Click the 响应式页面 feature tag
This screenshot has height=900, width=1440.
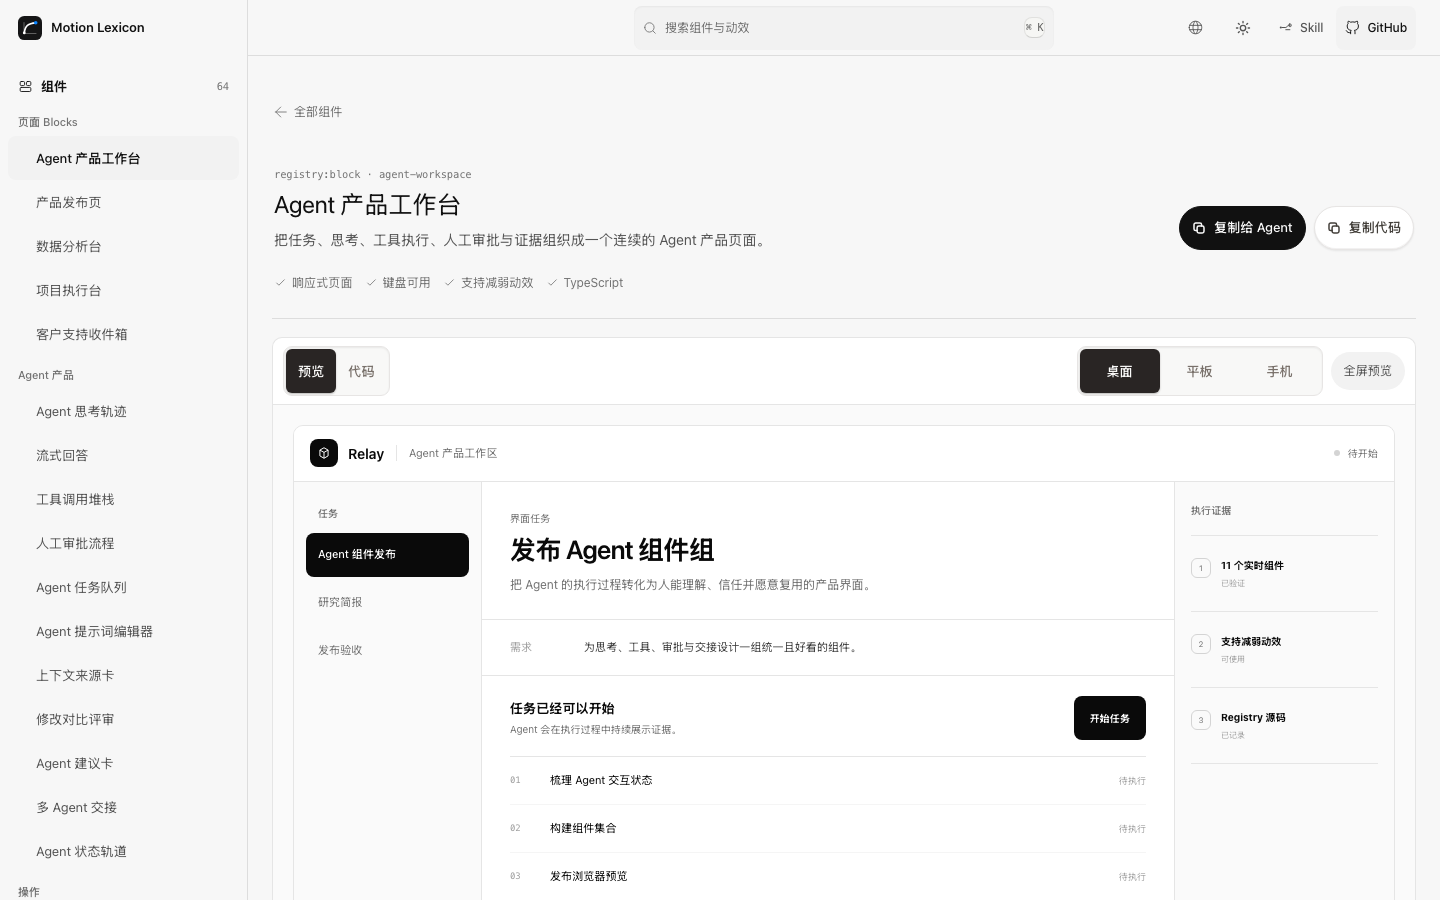314,283
